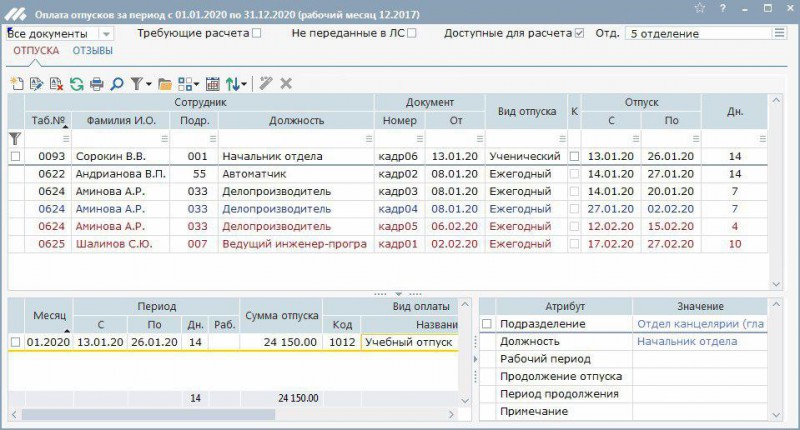The image size is (800, 430).
Task: Open the Все документы dropdown
Action: pyautogui.click(x=106, y=34)
